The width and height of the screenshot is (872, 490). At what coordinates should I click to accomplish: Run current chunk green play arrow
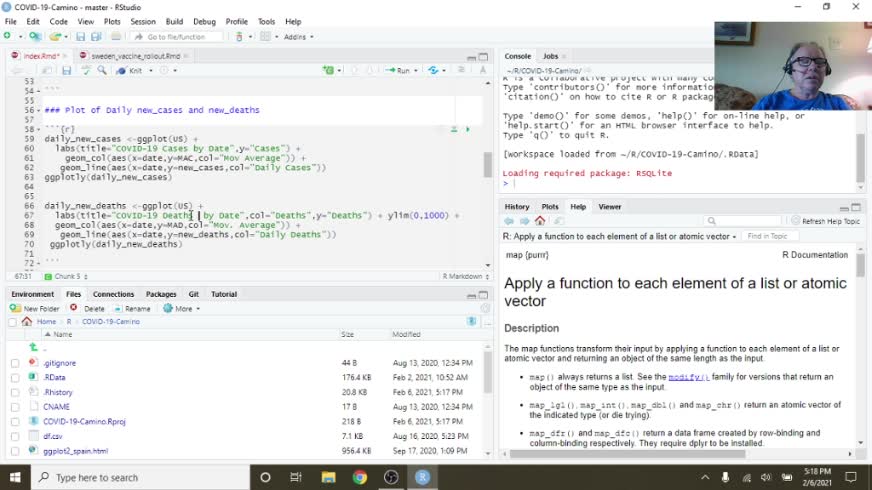[468, 129]
